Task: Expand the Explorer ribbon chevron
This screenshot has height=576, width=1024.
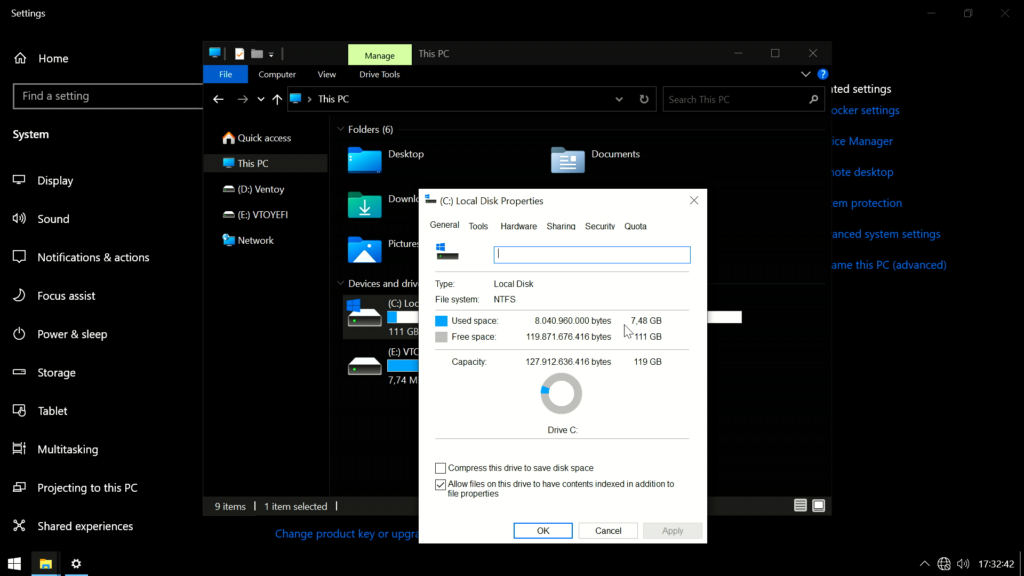Action: pos(806,74)
